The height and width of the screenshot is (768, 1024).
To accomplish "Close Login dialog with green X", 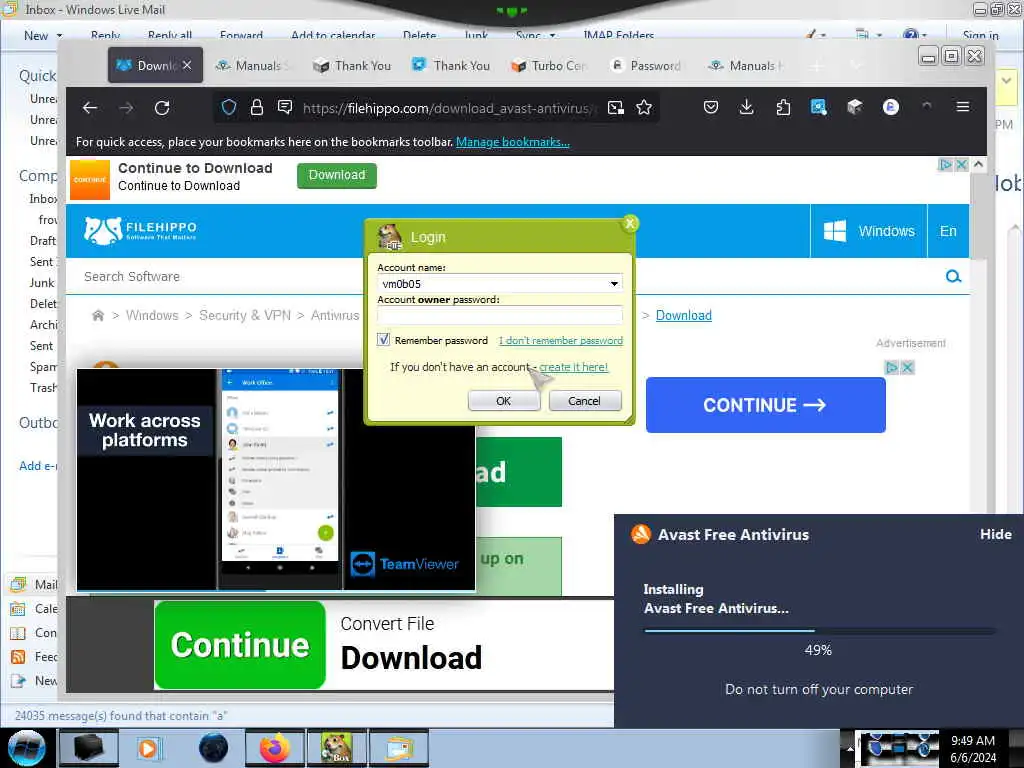I will click(630, 223).
